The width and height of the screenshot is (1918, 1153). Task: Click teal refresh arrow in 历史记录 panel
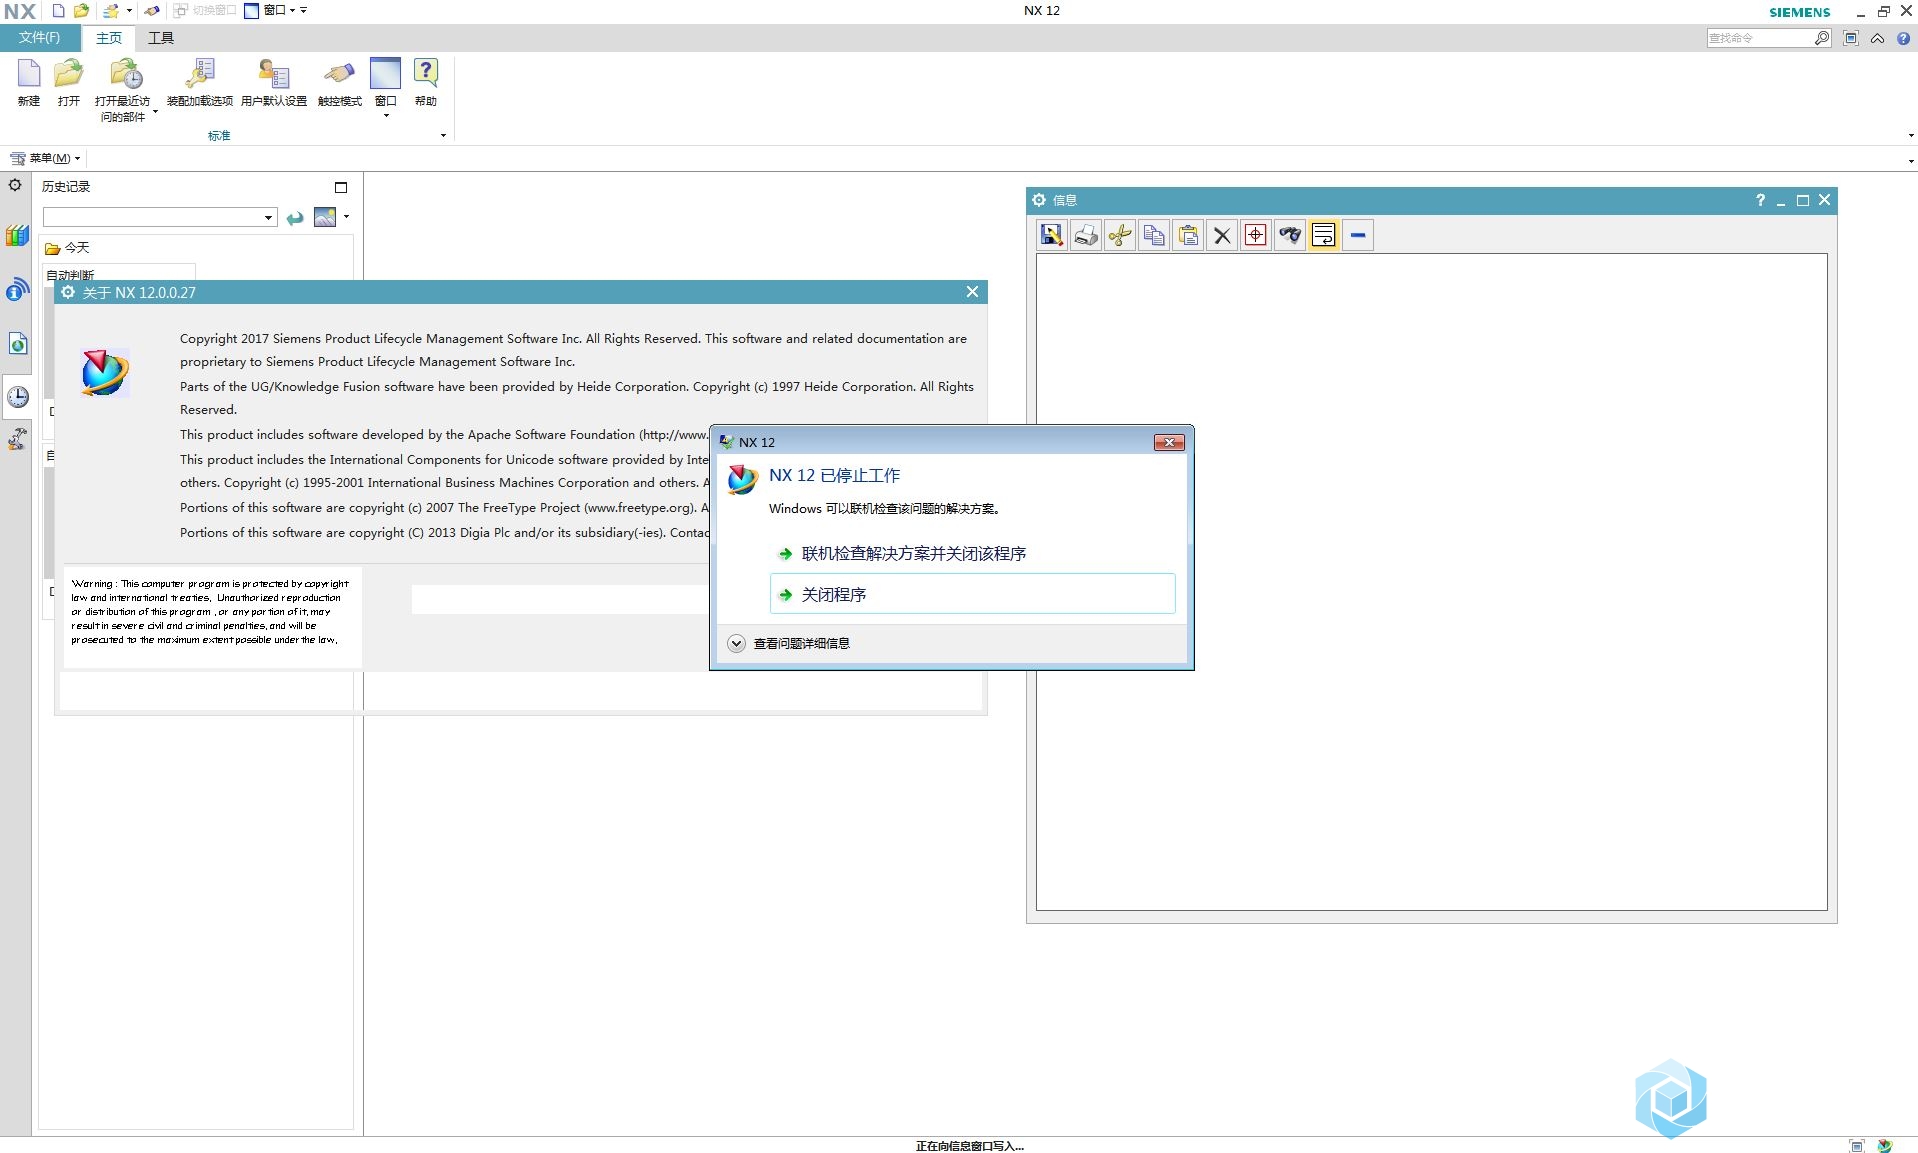295,218
